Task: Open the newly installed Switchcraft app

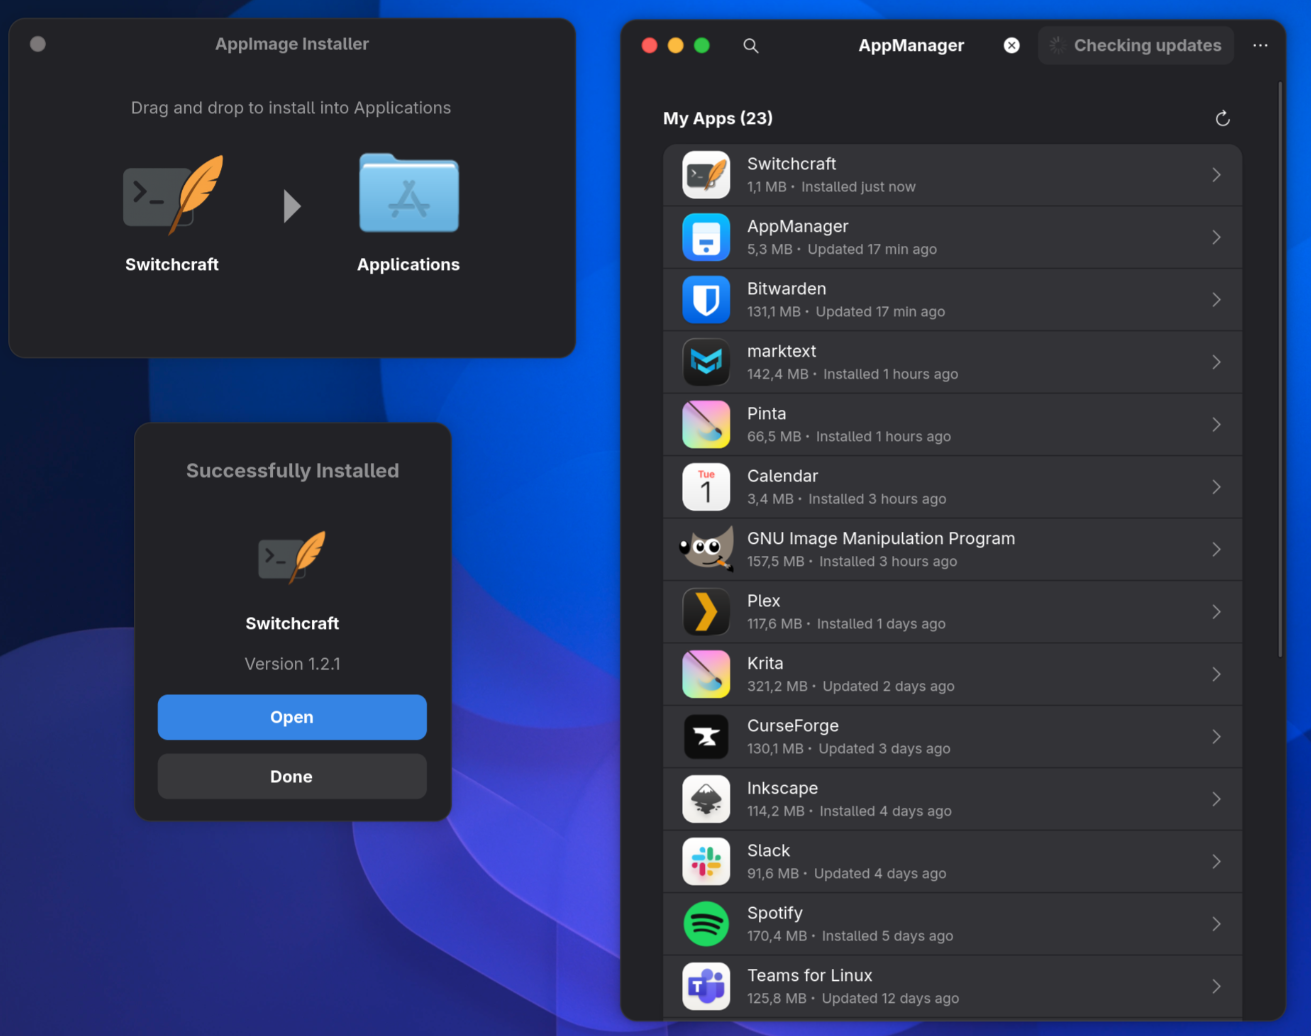Action: click(292, 717)
